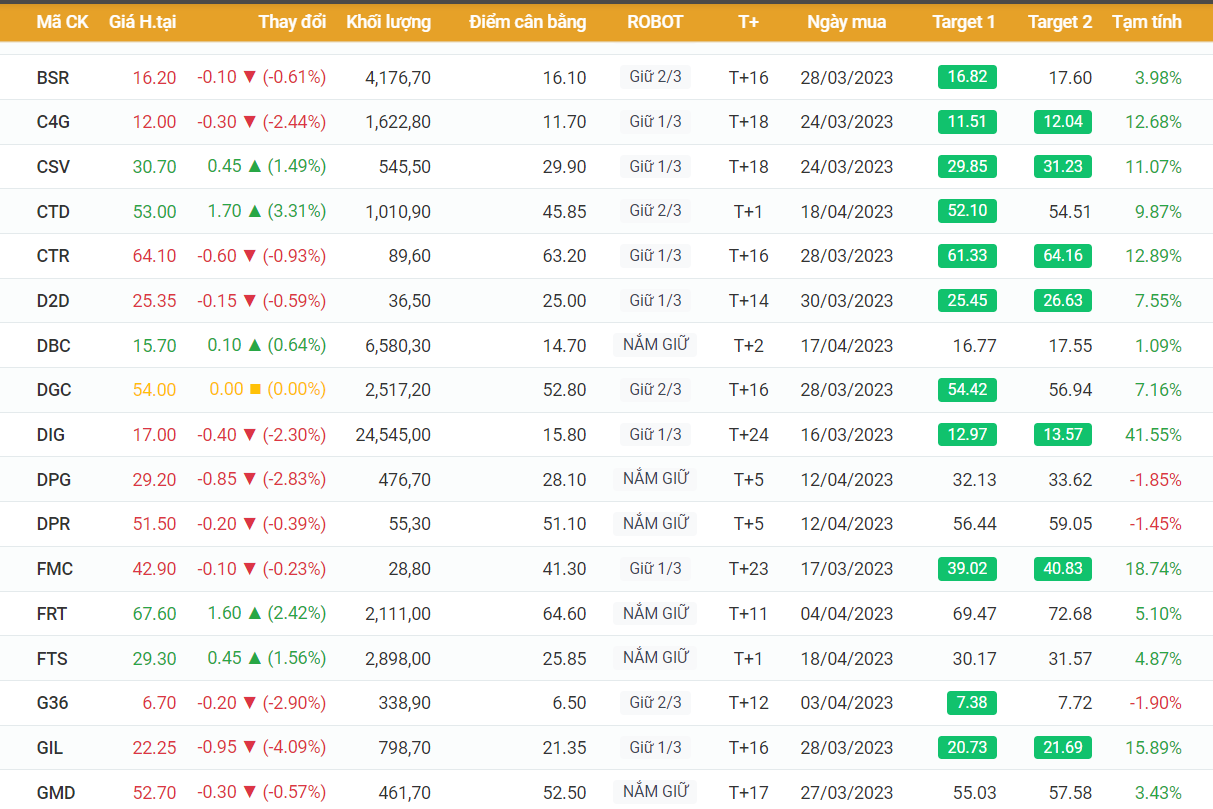Image resolution: width=1213 pixels, height=809 pixels.
Task: Click the Giữ 1/3 badge for FMC
Action: 655,568
